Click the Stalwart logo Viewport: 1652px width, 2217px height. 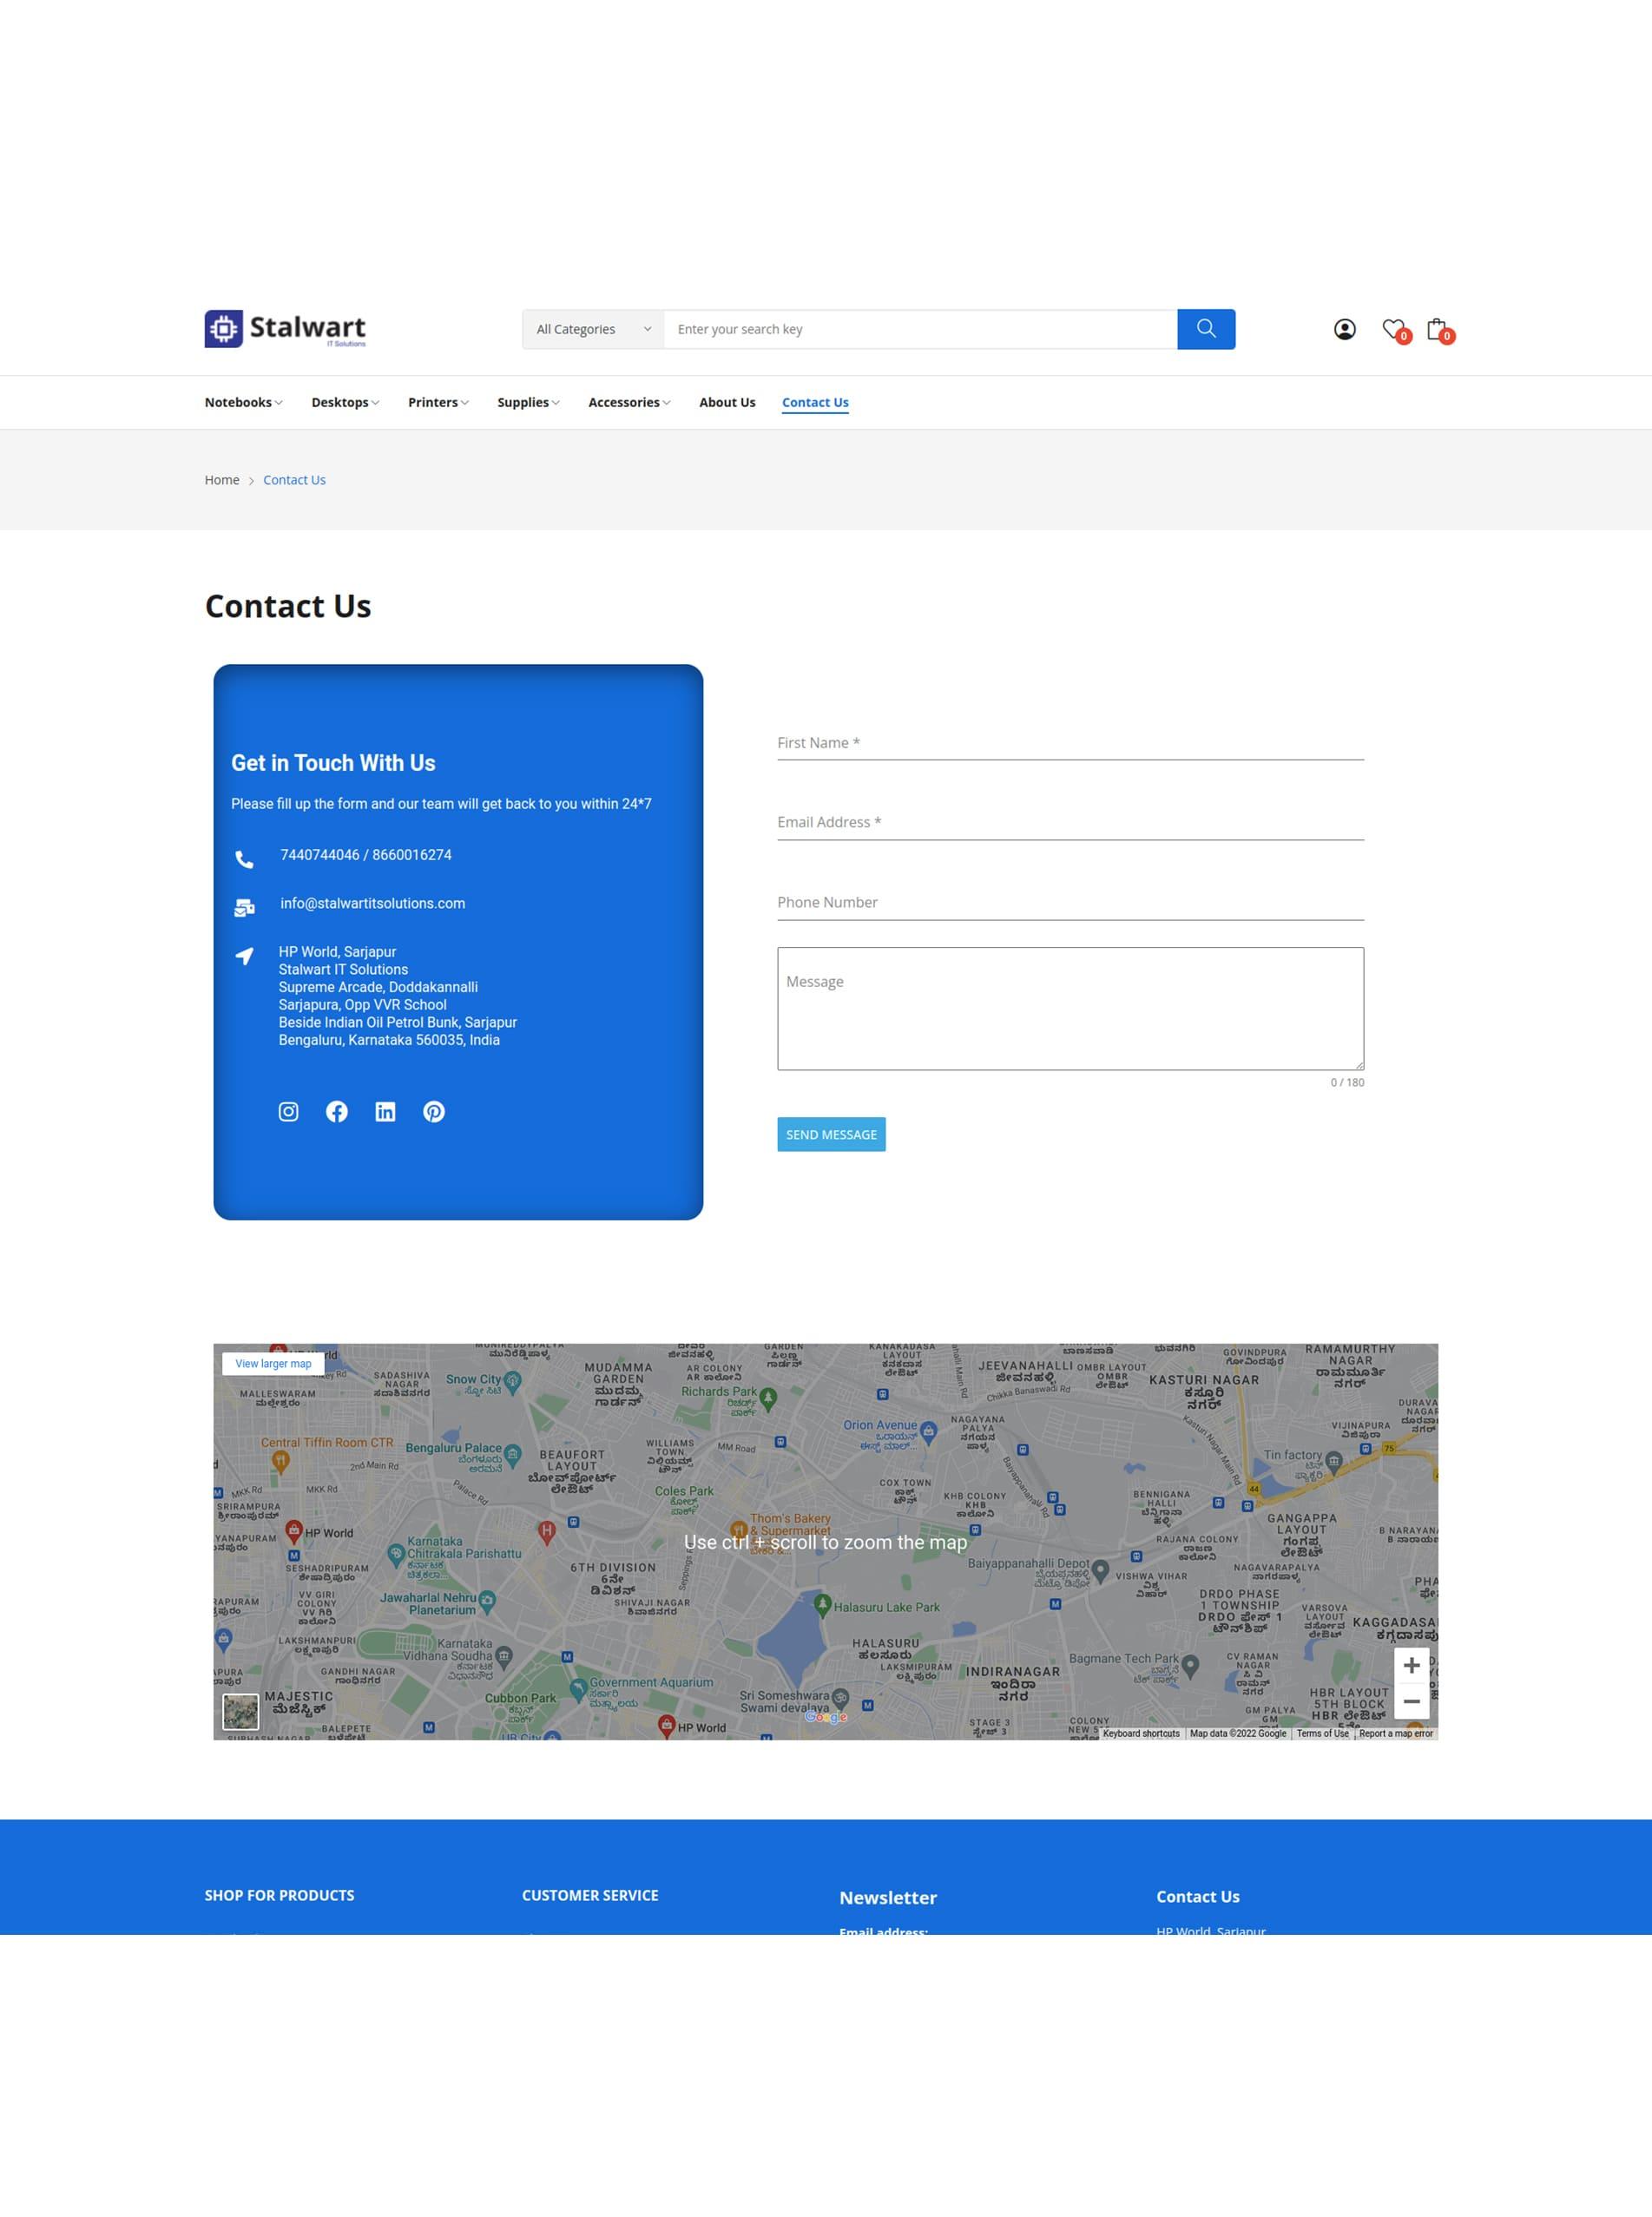pos(285,329)
